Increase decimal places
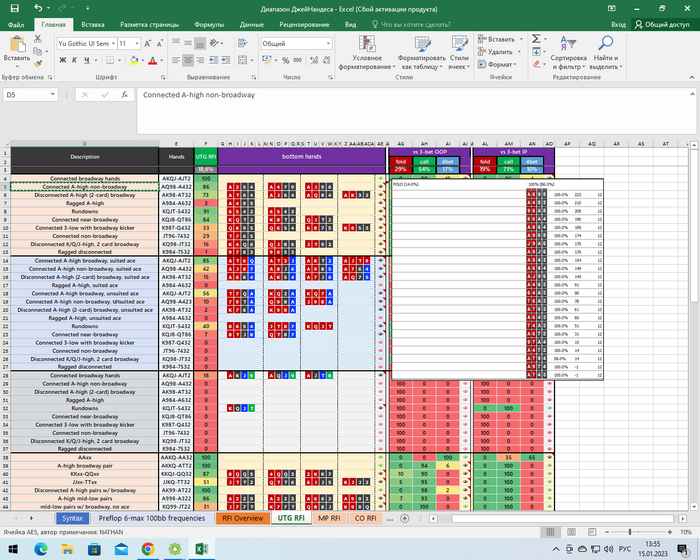The width and height of the screenshot is (700, 560). pyautogui.click(x=314, y=60)
